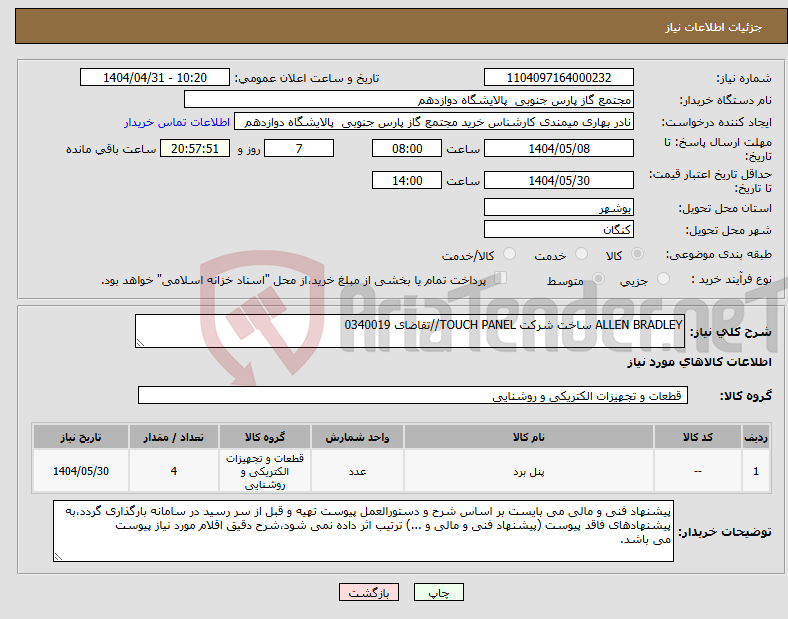Click the resize grip of توضیحات خریدار textarea
Viewport: 788px width, 619px height.
58,557
